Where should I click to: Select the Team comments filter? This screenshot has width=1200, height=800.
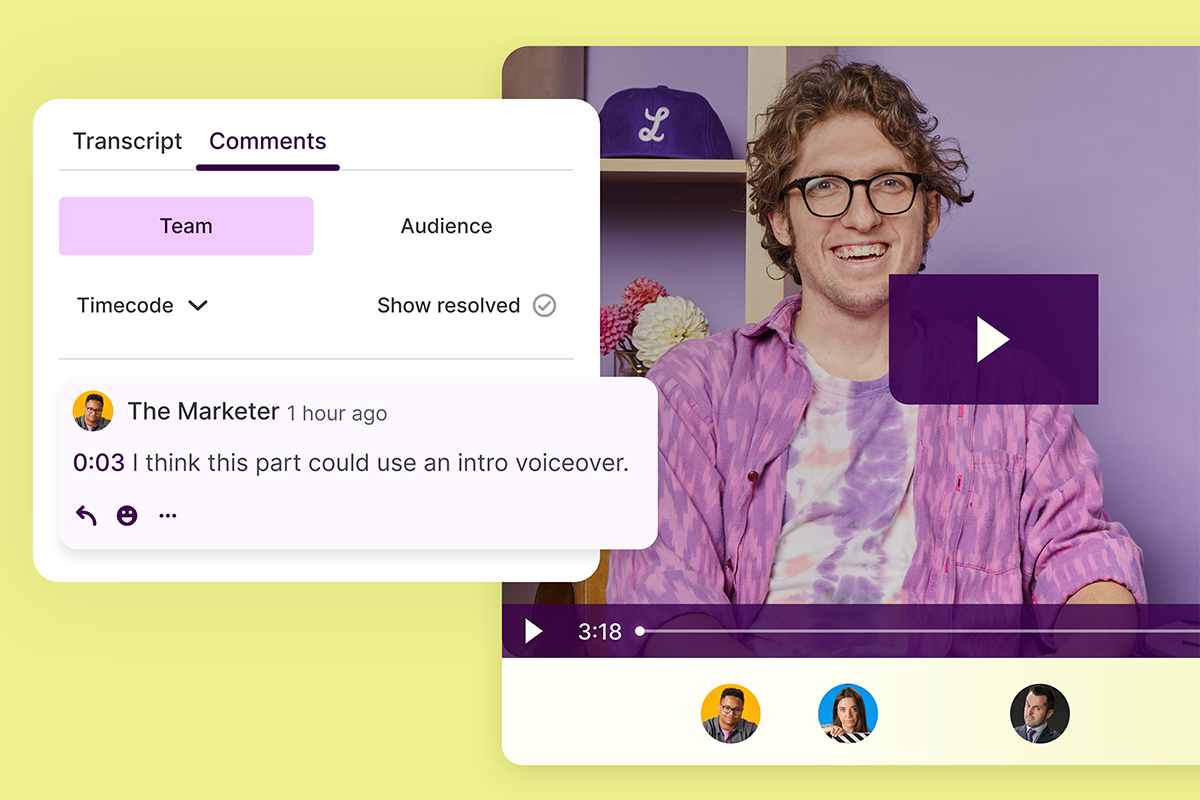(186, 226)
